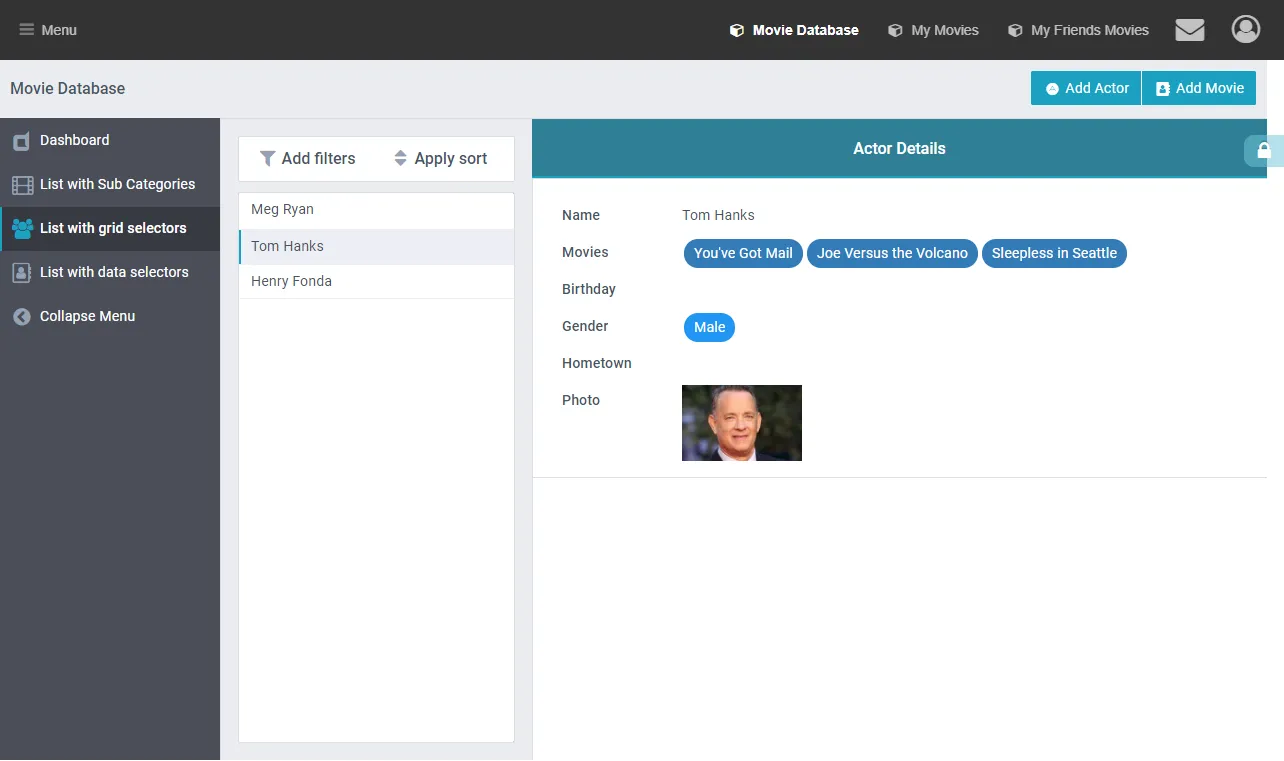This screenshot has height=761, width=1284.
Task: Click the Dashboard sidebar icon
Action: click(x=21, y=141)
